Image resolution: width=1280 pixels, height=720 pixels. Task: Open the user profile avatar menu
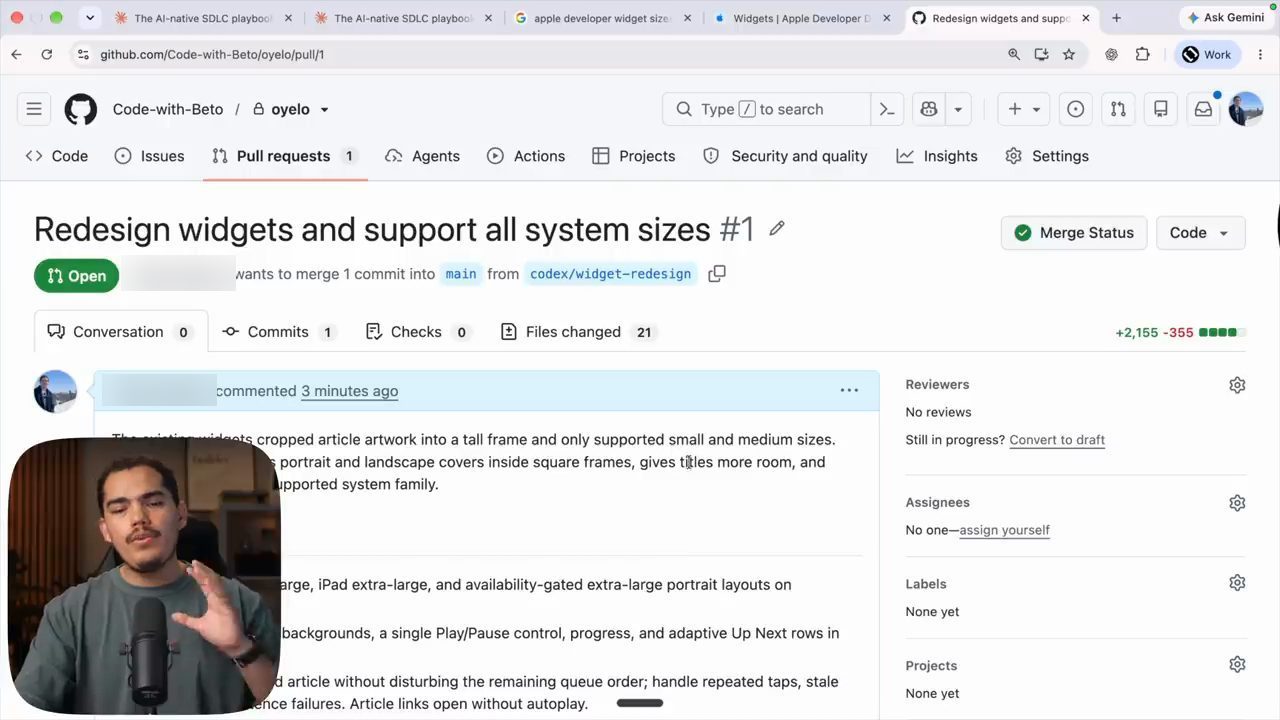[x=1246, y=109]
